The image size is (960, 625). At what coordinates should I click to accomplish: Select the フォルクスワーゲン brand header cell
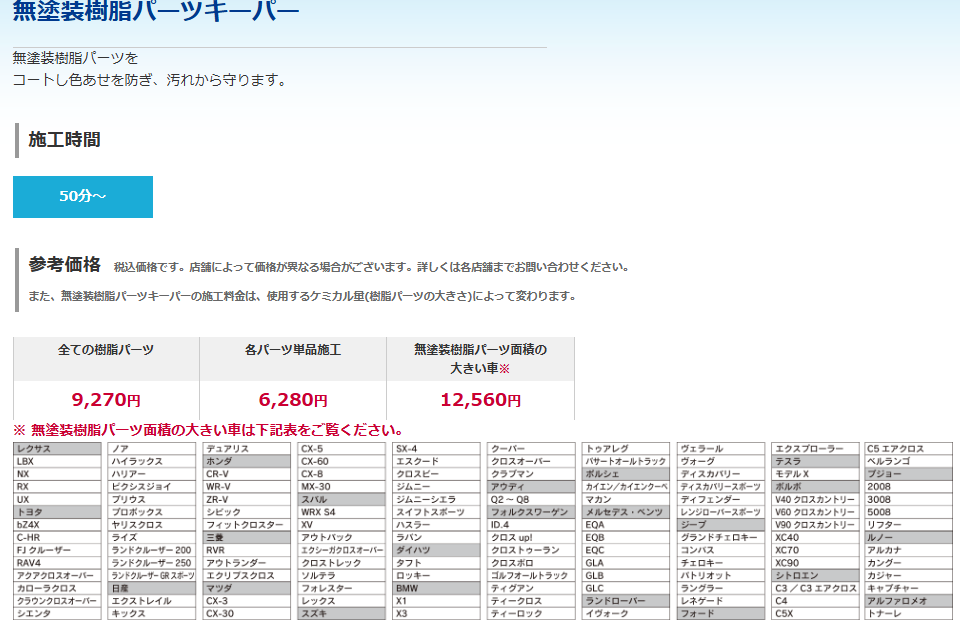(x=530, y=512)
